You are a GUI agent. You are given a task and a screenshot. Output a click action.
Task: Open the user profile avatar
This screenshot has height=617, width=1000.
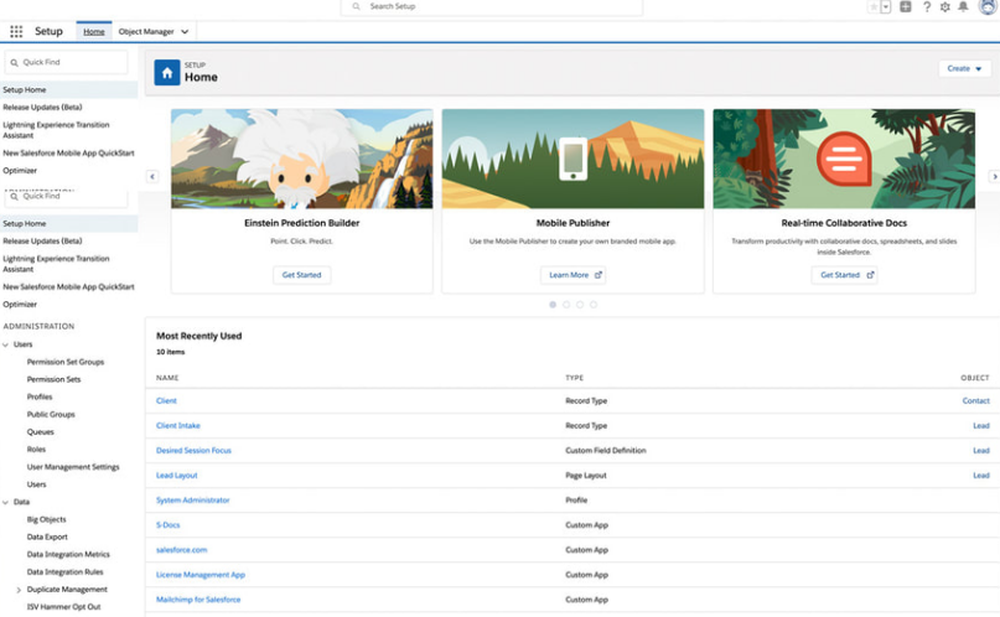(x=988, y=6)
